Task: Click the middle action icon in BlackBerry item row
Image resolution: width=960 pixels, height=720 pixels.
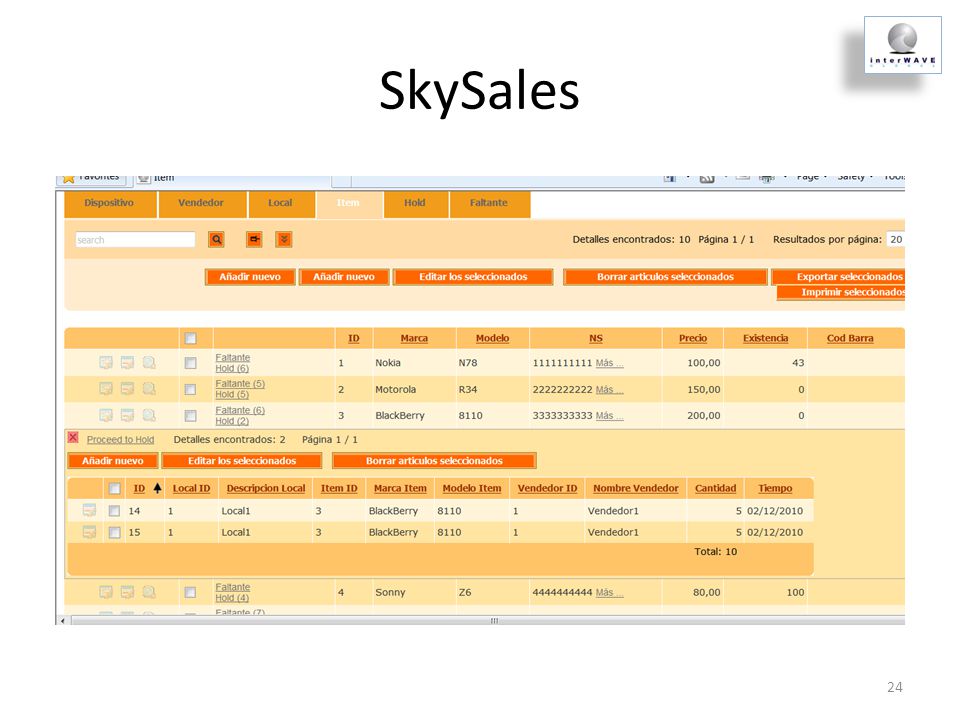Action: 127,415
